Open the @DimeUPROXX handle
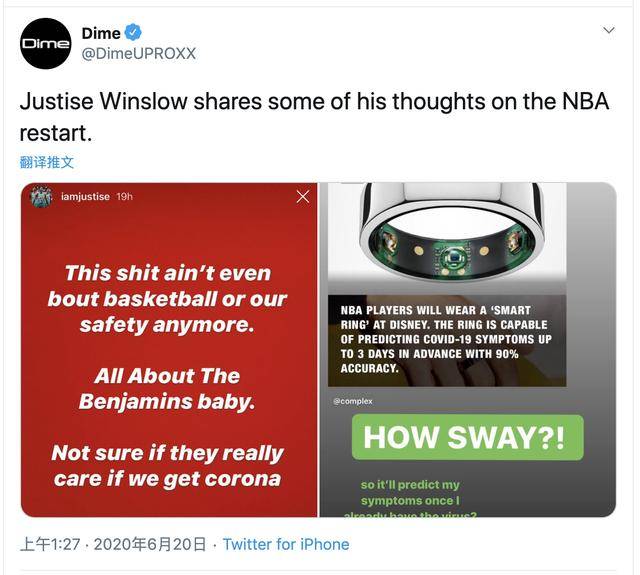 [x=139, y=53]
